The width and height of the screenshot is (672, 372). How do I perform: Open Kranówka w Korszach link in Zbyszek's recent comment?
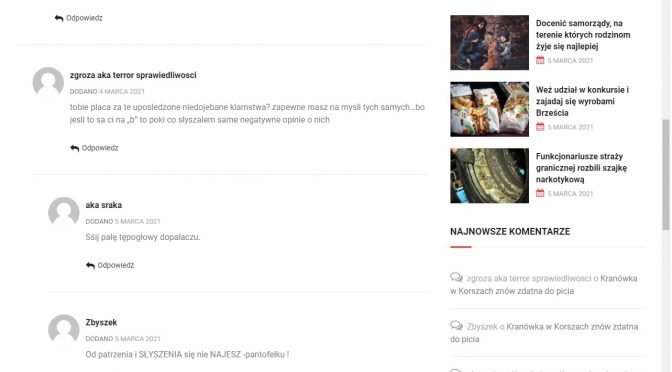coord(544,333)
